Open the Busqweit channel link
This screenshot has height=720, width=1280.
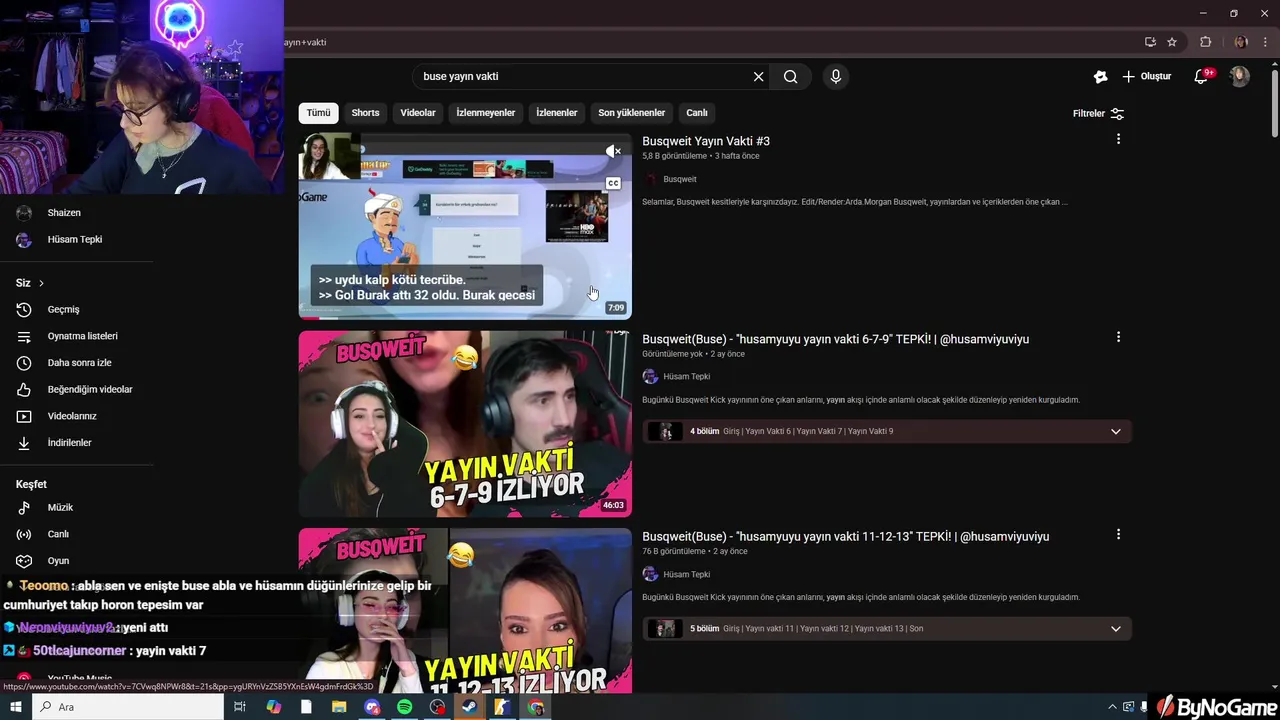click(x=680, y=179)
